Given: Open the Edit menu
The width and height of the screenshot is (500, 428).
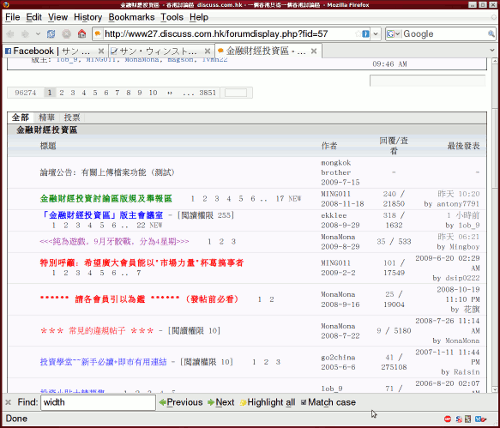Looking at the screenshot, I should coord(34,17).
